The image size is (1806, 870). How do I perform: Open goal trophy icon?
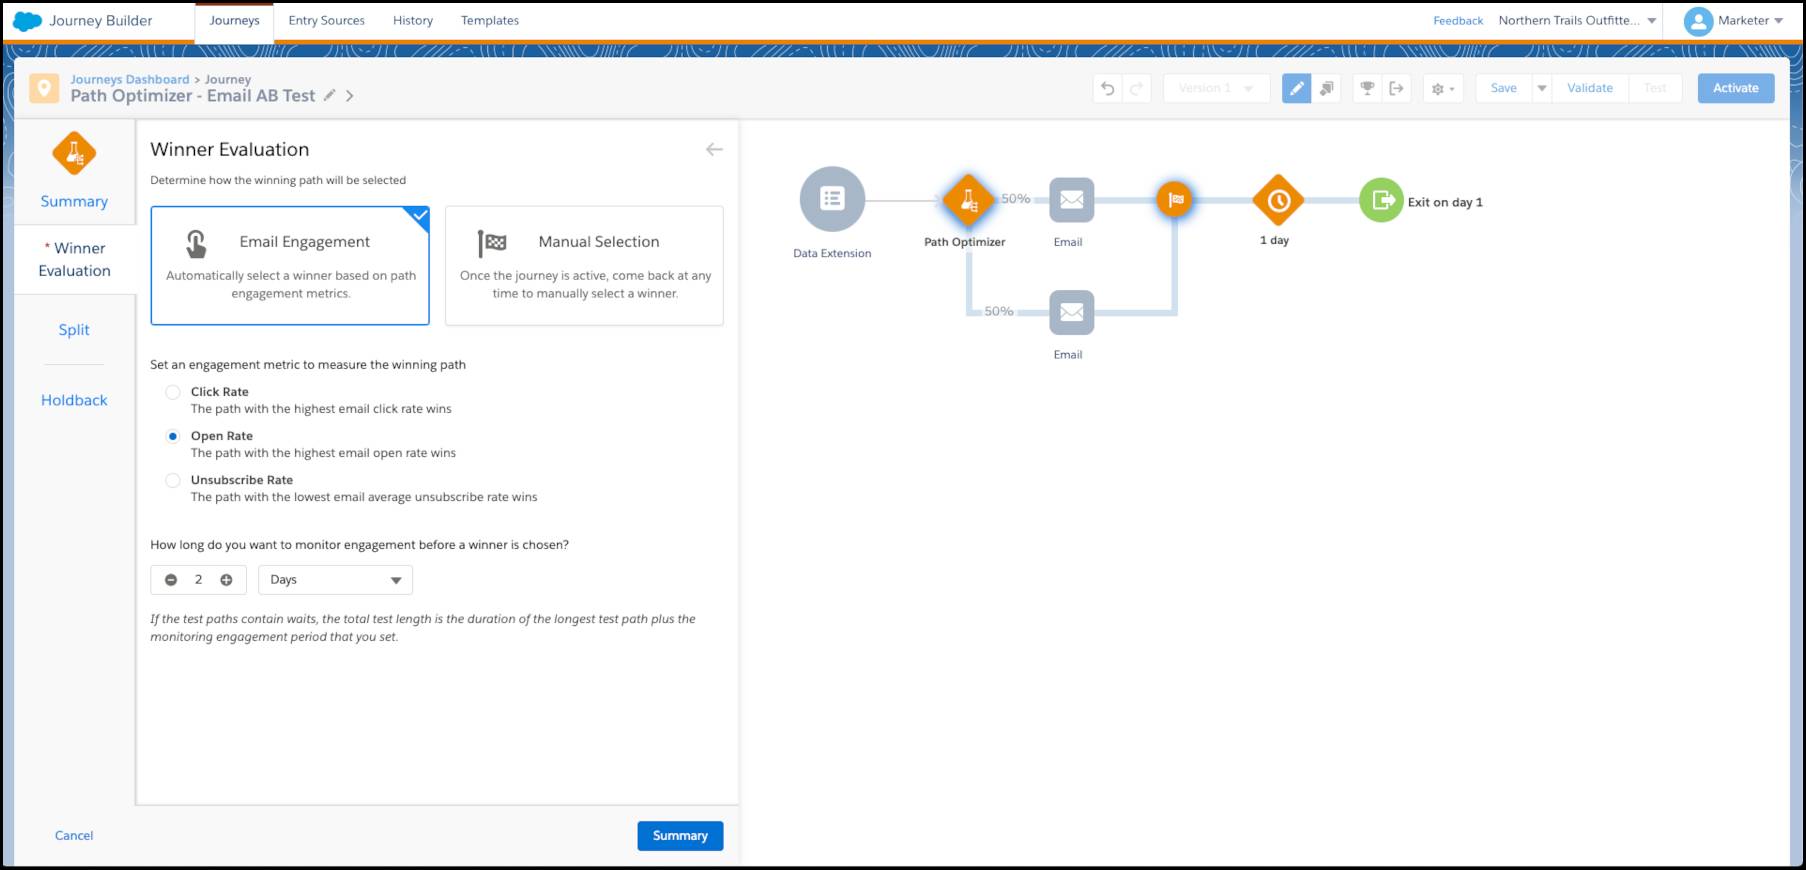(1367, 88)
